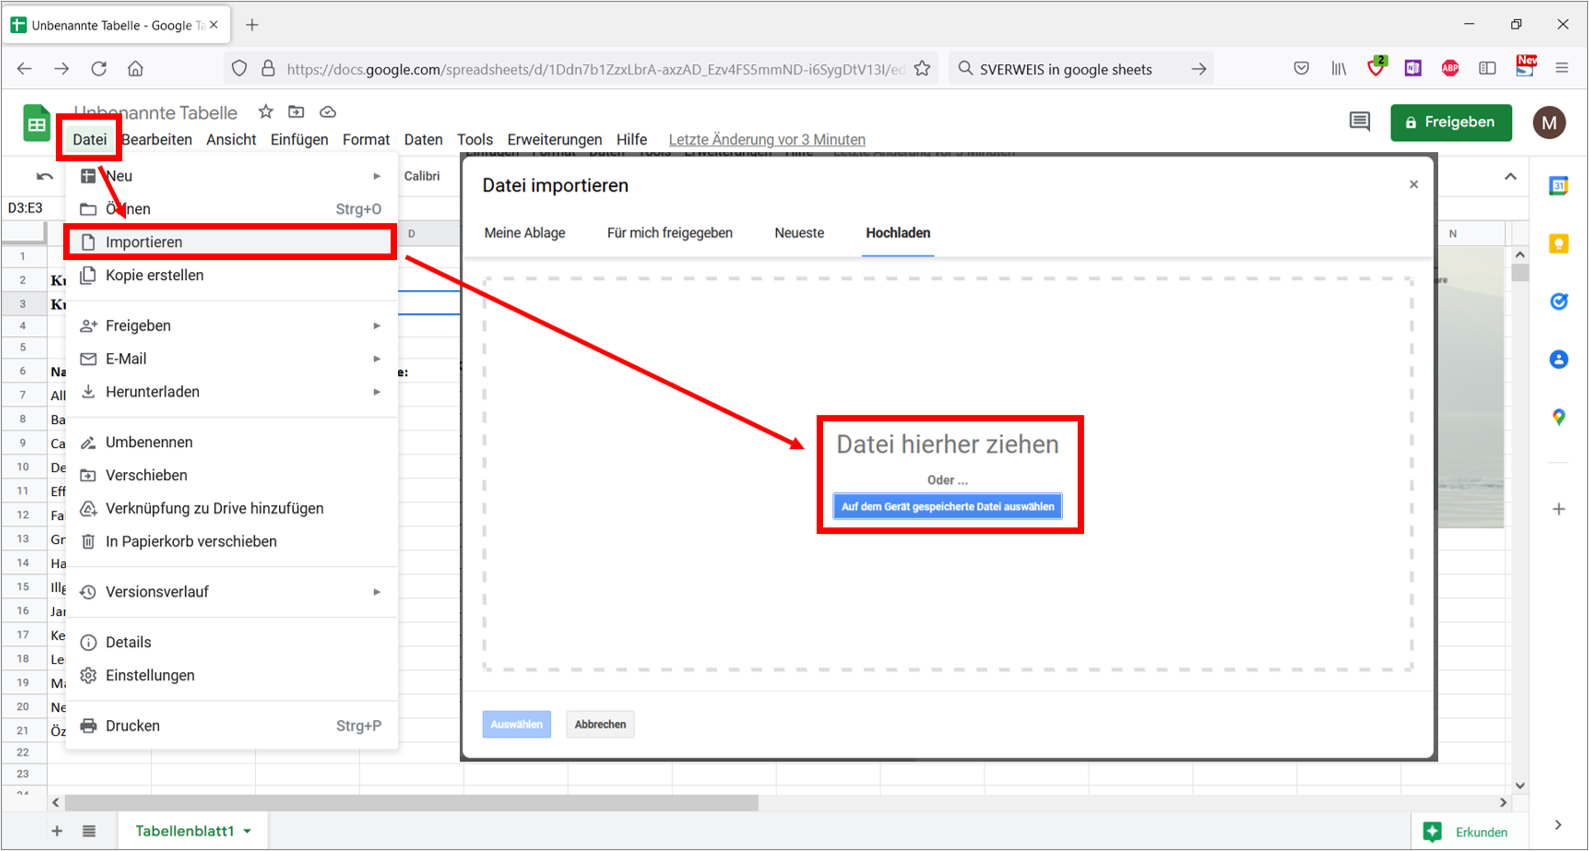This screenshot has height=851, width=1589.
Task: Switch to the Meine Ablage tab
Action: tap(524, 233)
